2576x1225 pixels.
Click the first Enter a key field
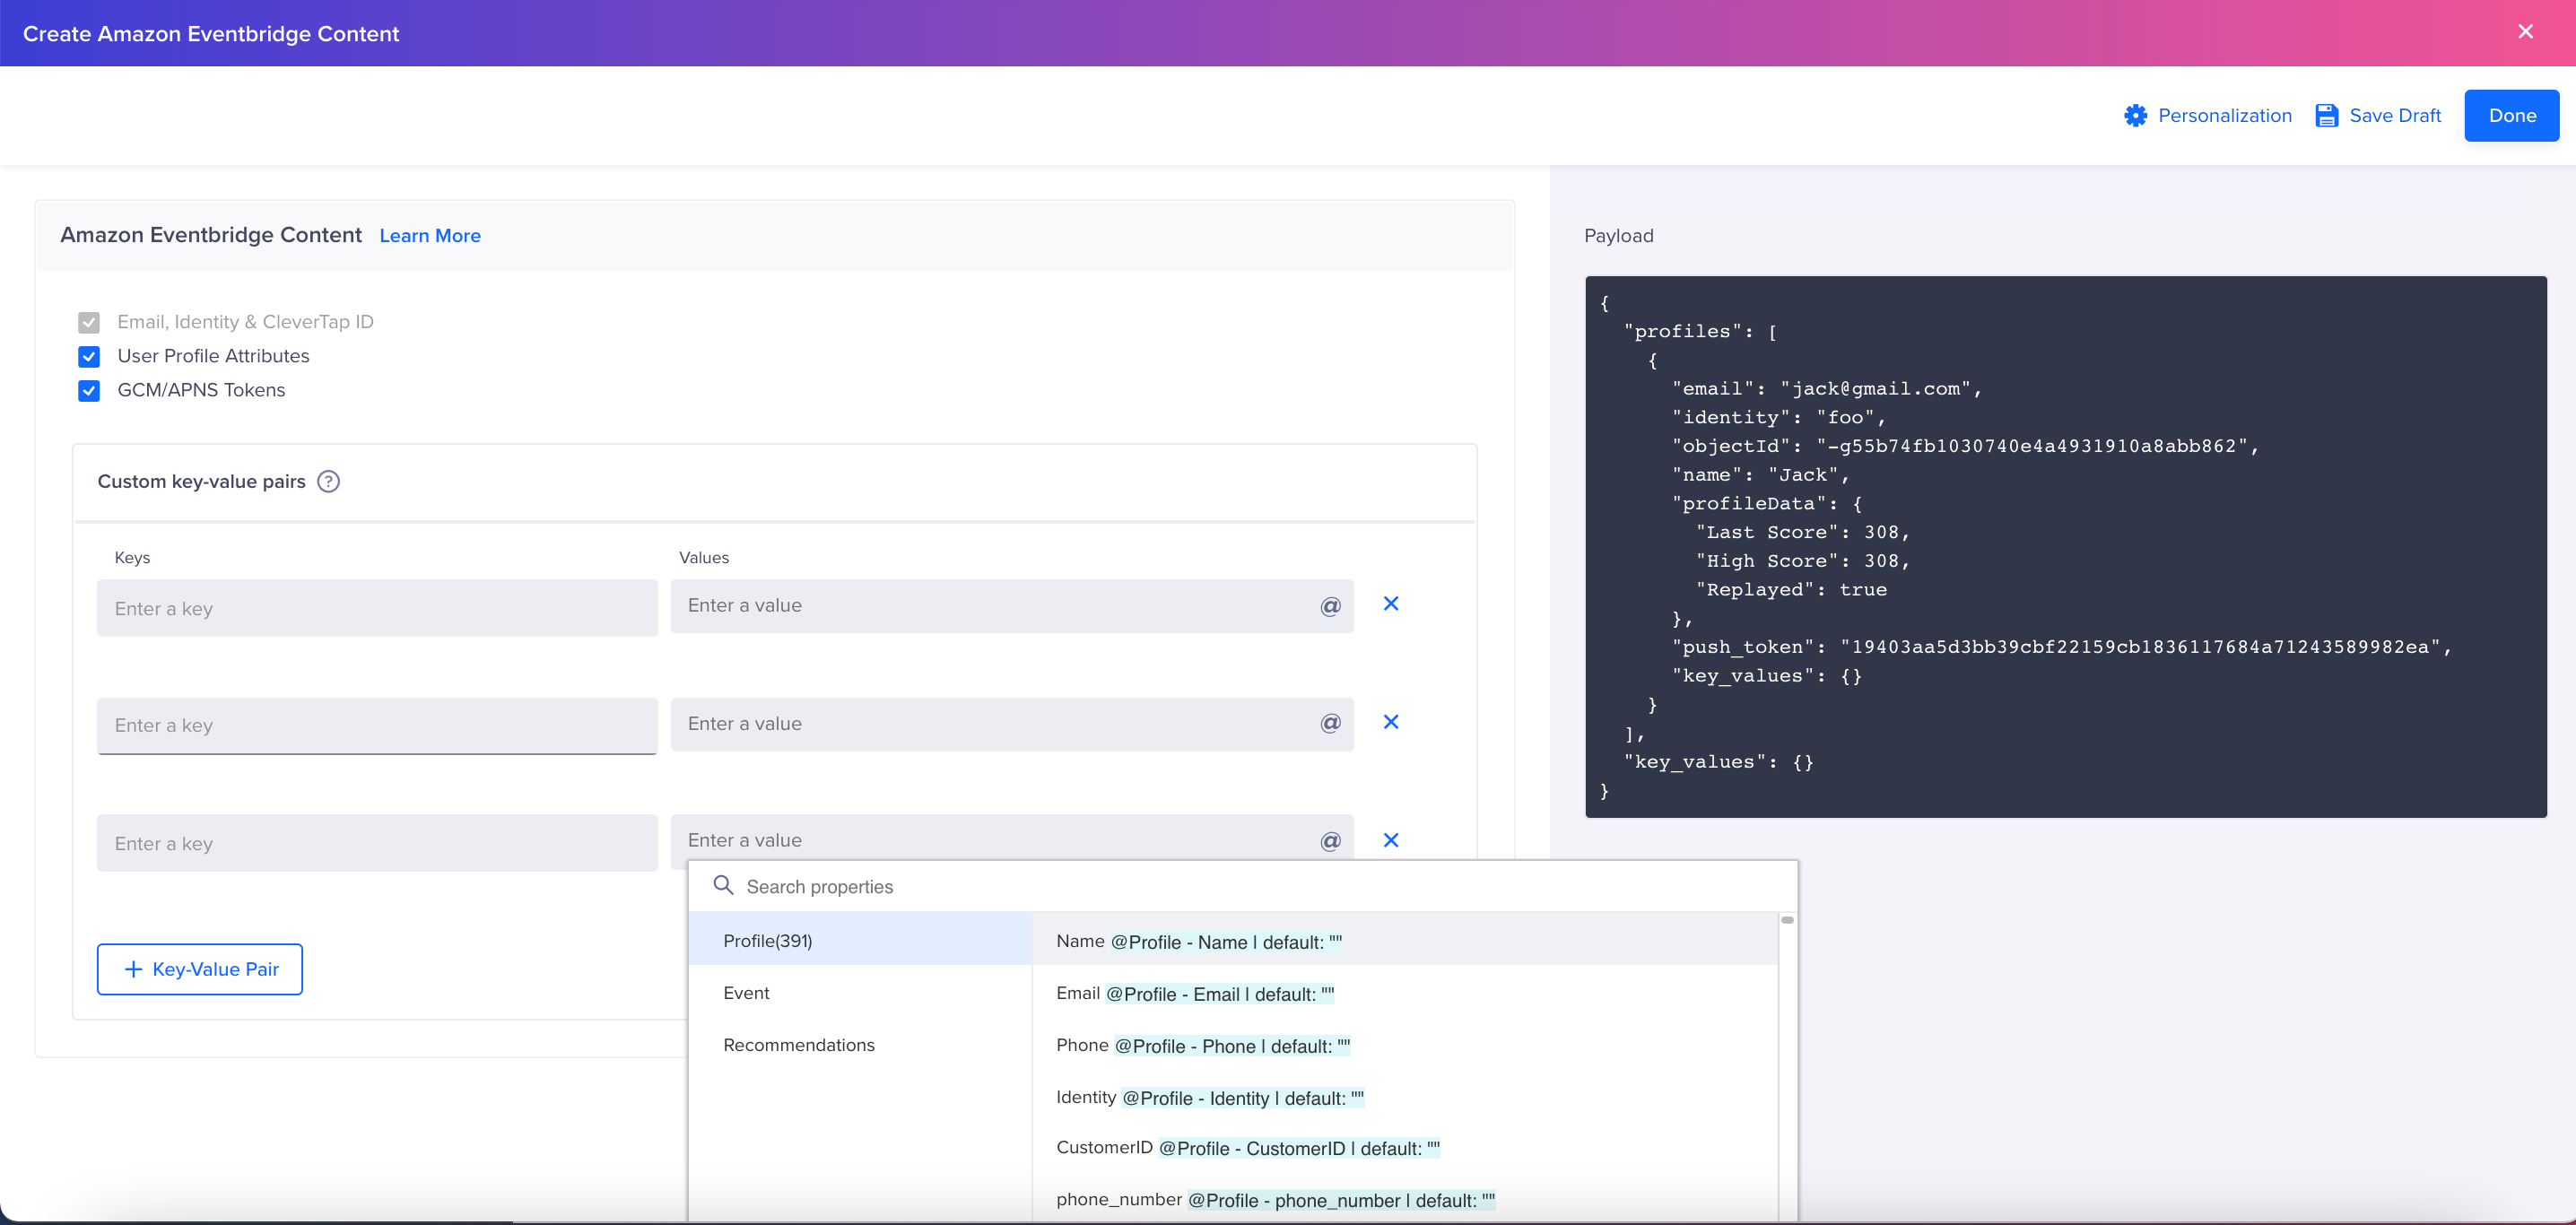pyautogui.click(x=377, y=609)
